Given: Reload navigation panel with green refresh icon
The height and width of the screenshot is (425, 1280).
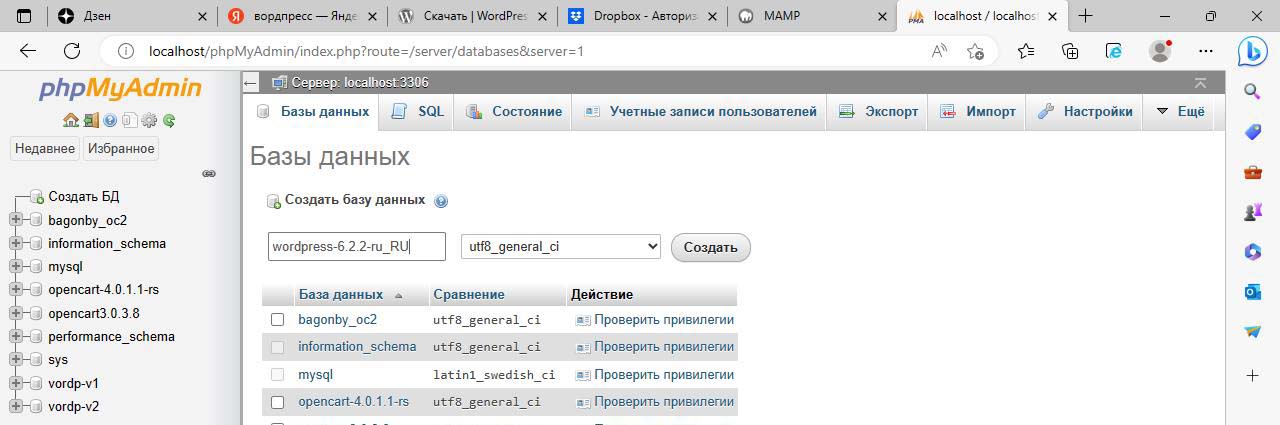Looking at the screenshot, I should click(x=169, y=120).
